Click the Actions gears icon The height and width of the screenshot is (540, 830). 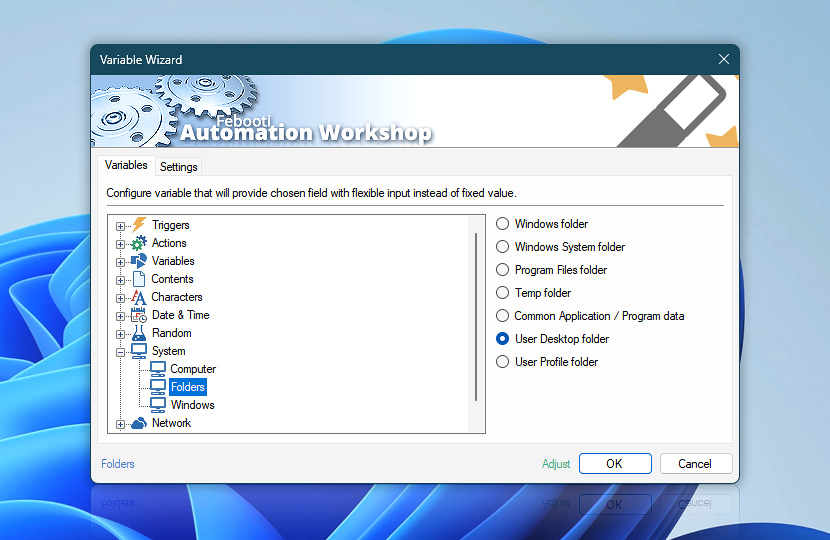(139, 243)
